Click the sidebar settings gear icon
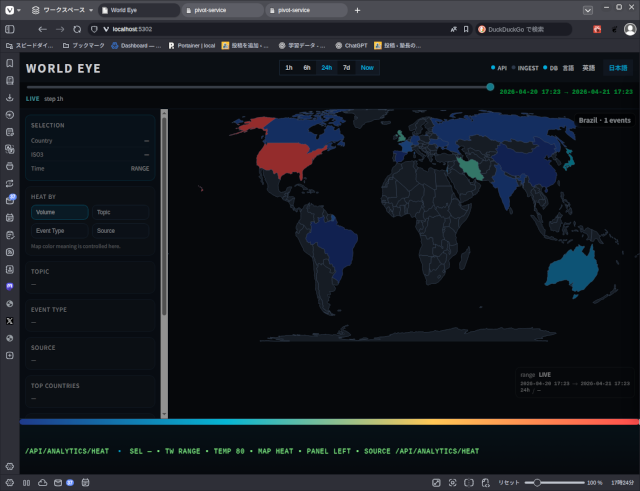640x491 pixels. click(9, 482)
